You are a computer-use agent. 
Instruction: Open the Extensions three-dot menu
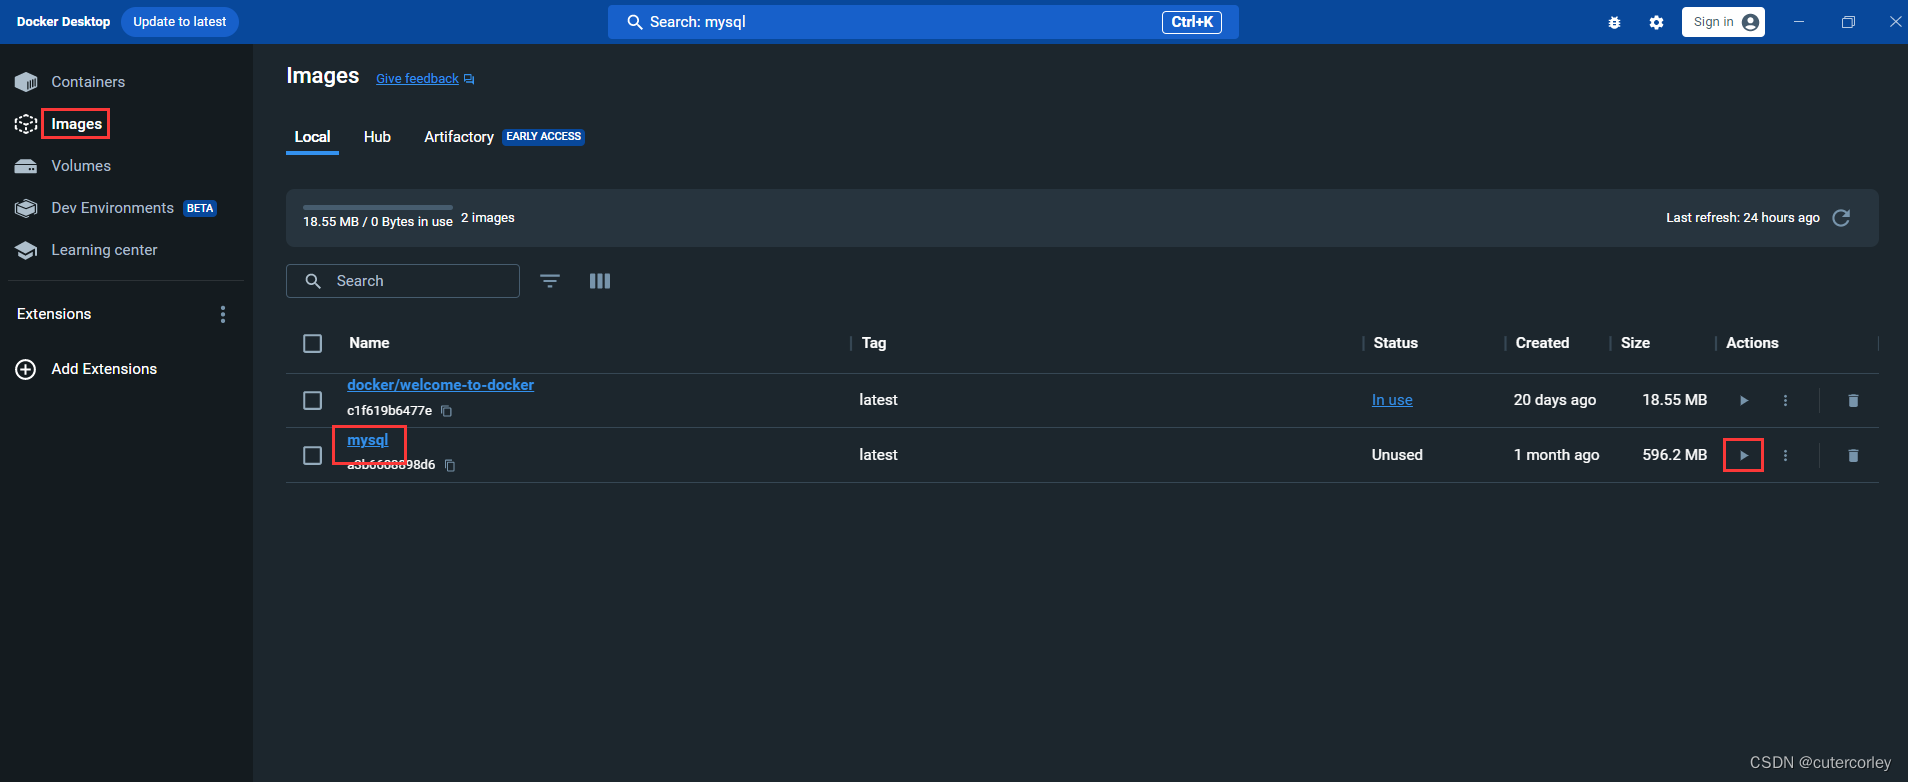223,314
